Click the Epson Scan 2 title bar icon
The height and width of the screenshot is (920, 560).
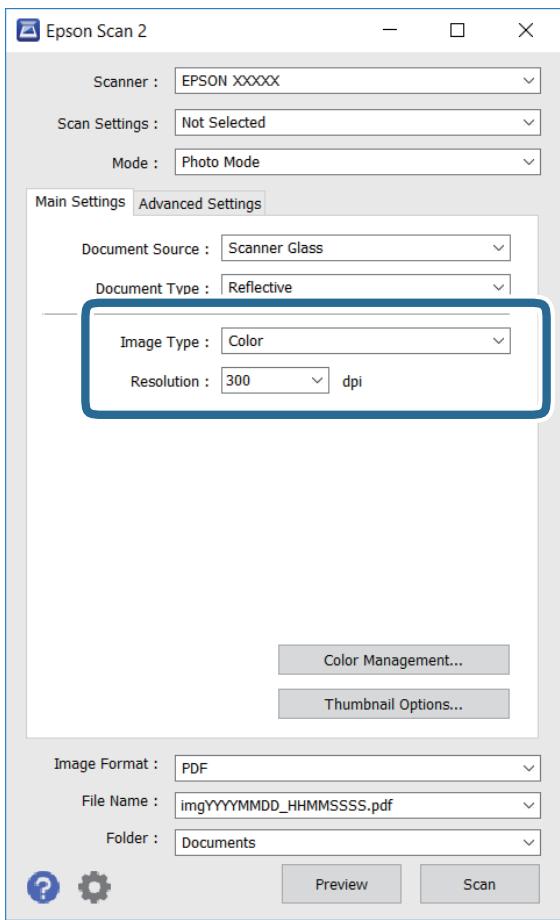pyautogui.click(x=28, y=30)
